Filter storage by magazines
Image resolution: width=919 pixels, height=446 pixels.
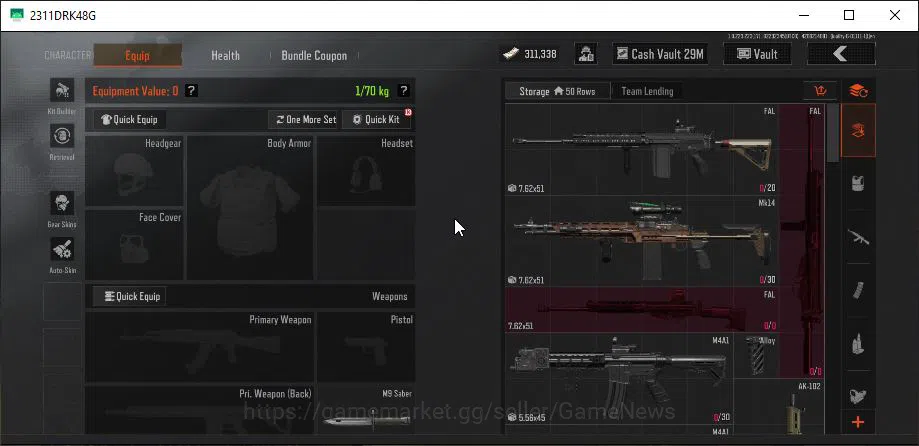tap(859, 291)
